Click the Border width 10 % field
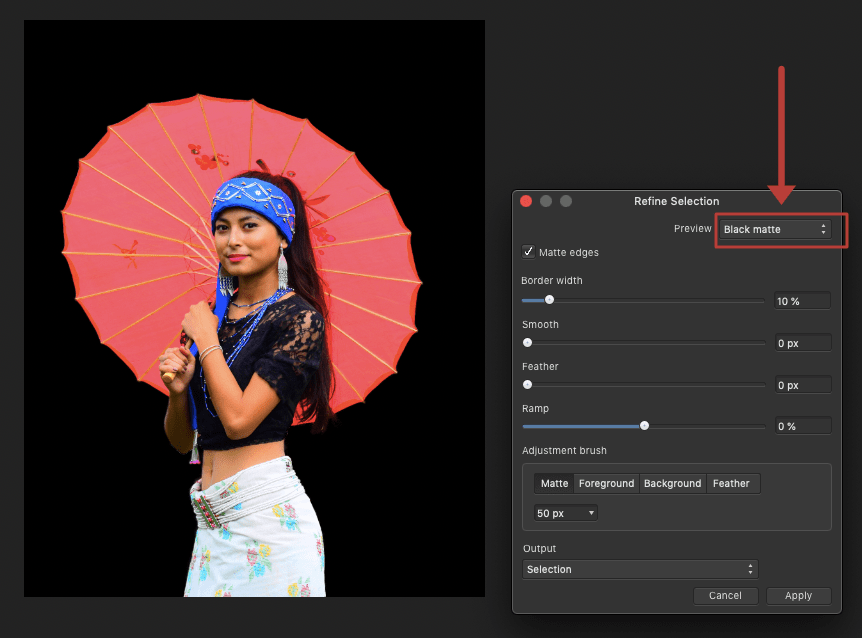This screenshot has width=862, height=638. [x=802, y=301]
